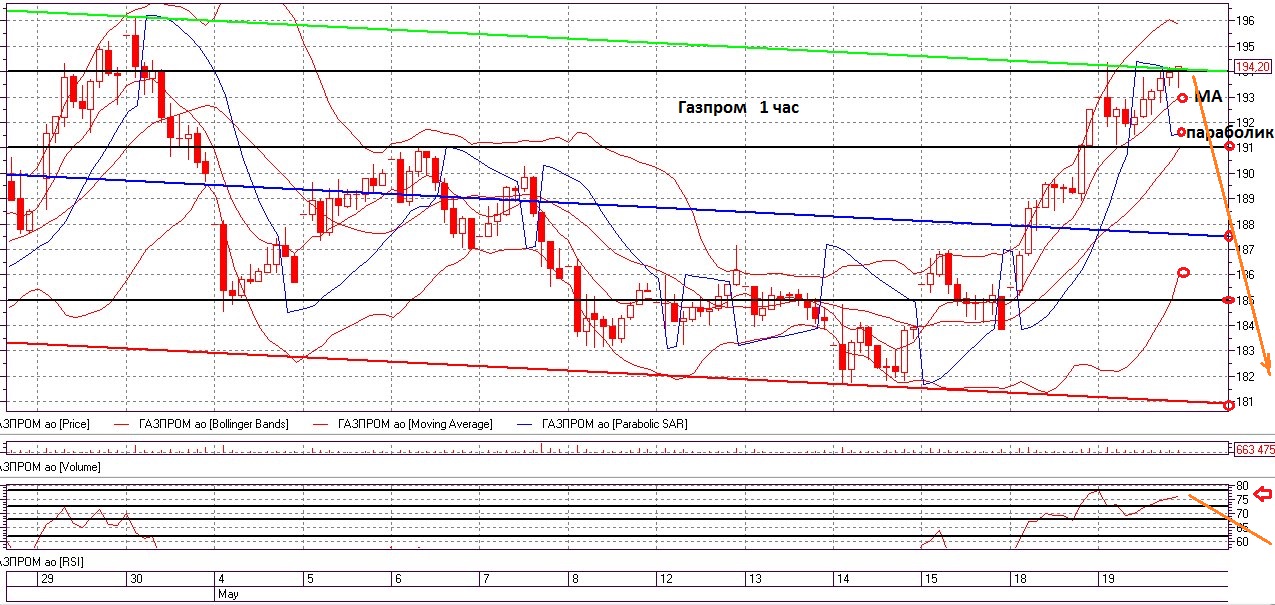Click the May month label
This screenshot has width=1275, height=605.
228,593
